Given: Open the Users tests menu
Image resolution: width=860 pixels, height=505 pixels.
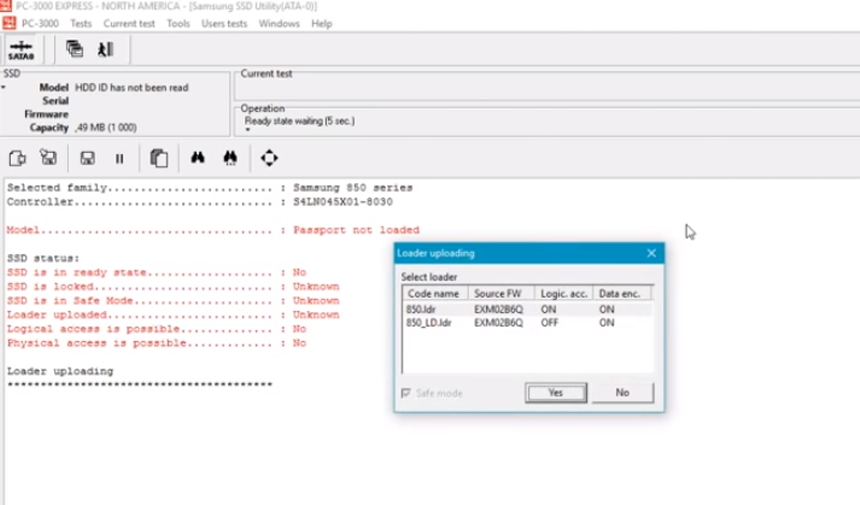Looking at the screenshot, I should 224,24.
